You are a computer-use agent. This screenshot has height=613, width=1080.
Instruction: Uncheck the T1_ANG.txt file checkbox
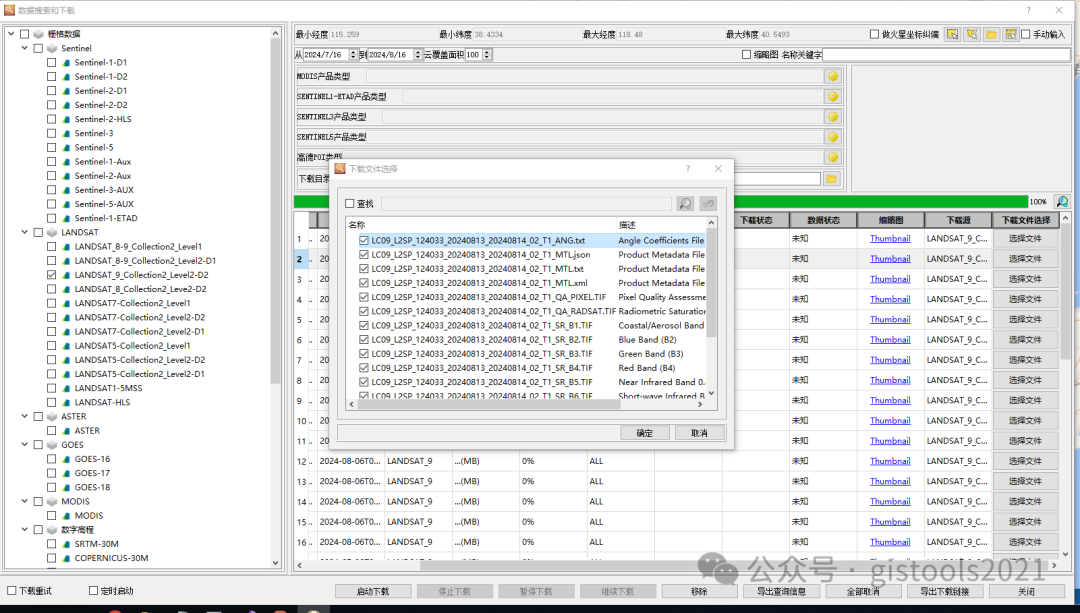coord(364,240)
